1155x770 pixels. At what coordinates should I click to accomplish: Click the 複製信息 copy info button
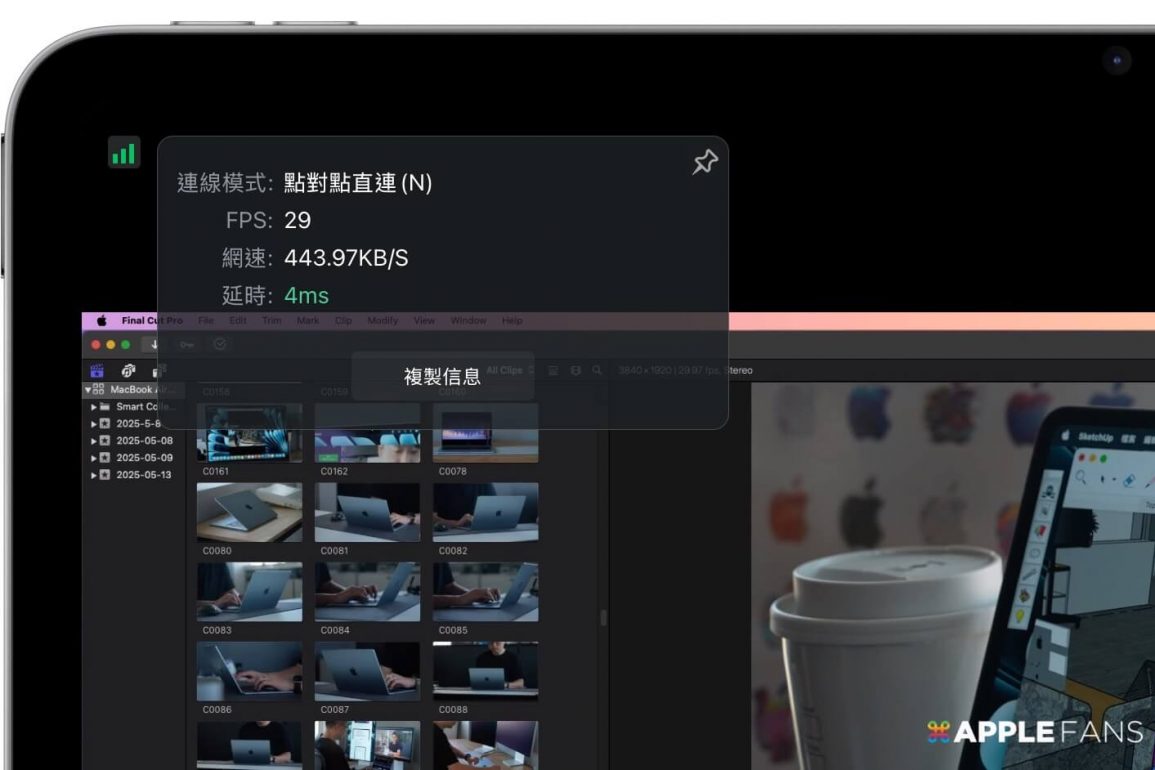[x=442, y=376]
